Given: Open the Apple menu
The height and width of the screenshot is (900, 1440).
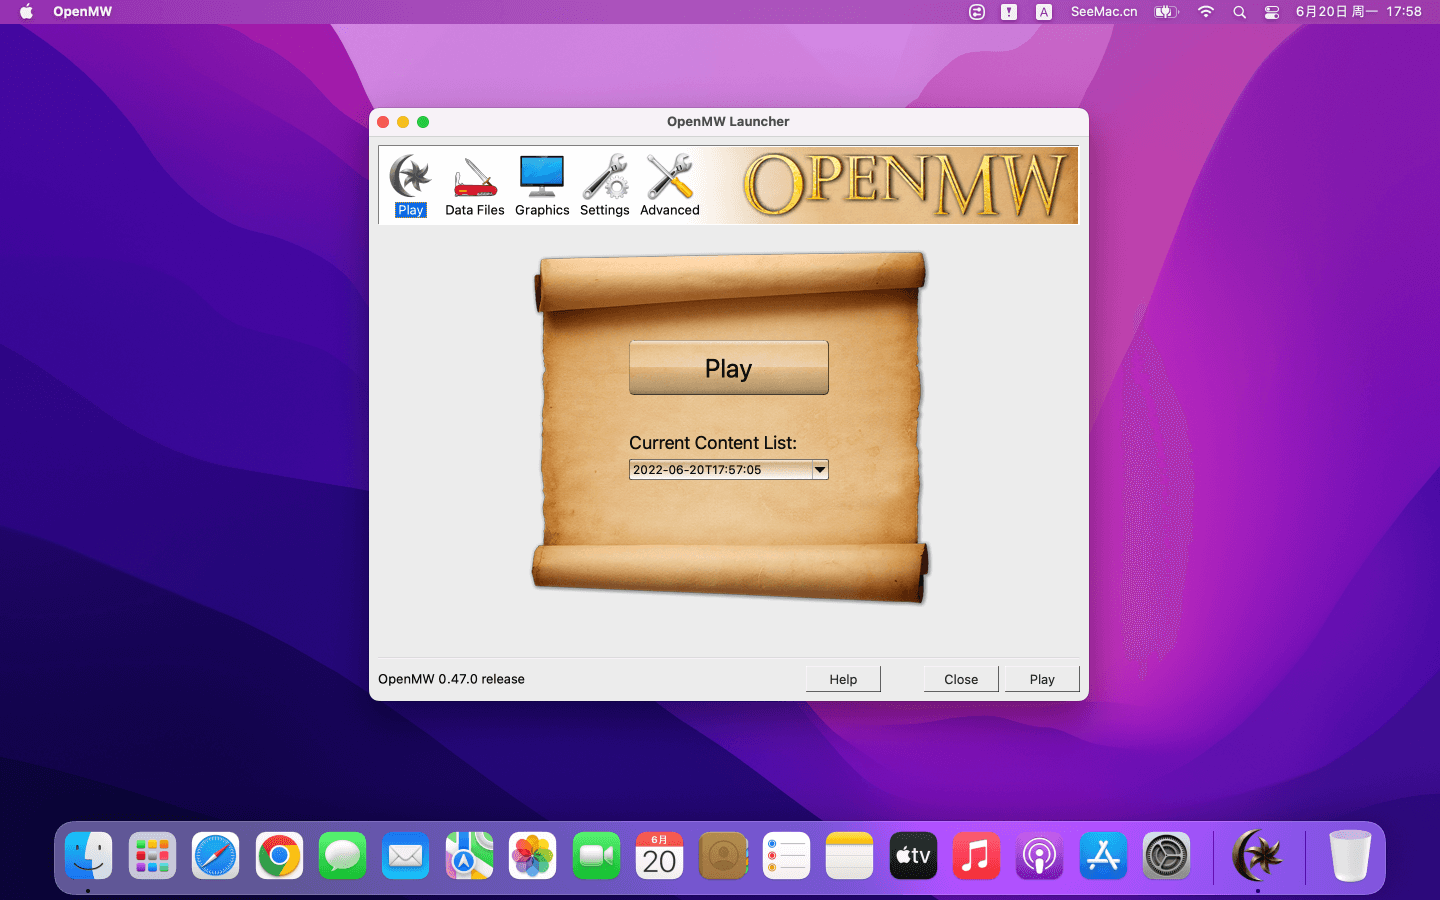Looking at the screenshot, I should point(26,12).
